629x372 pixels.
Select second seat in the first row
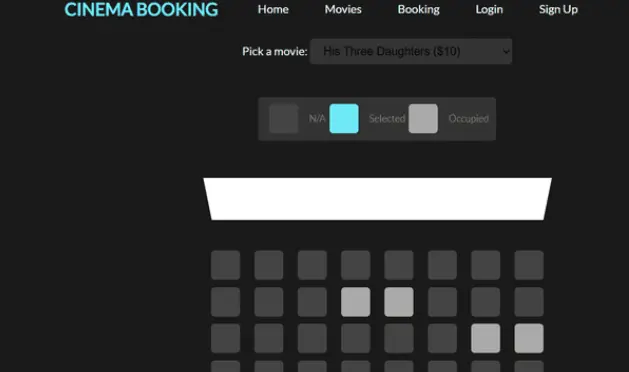269,265
